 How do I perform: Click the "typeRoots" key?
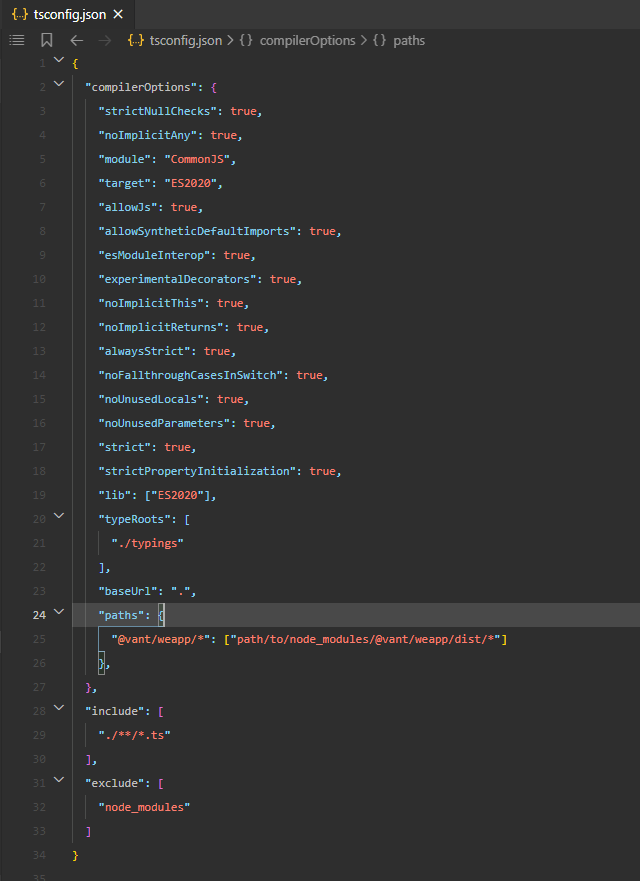[134, 520]
